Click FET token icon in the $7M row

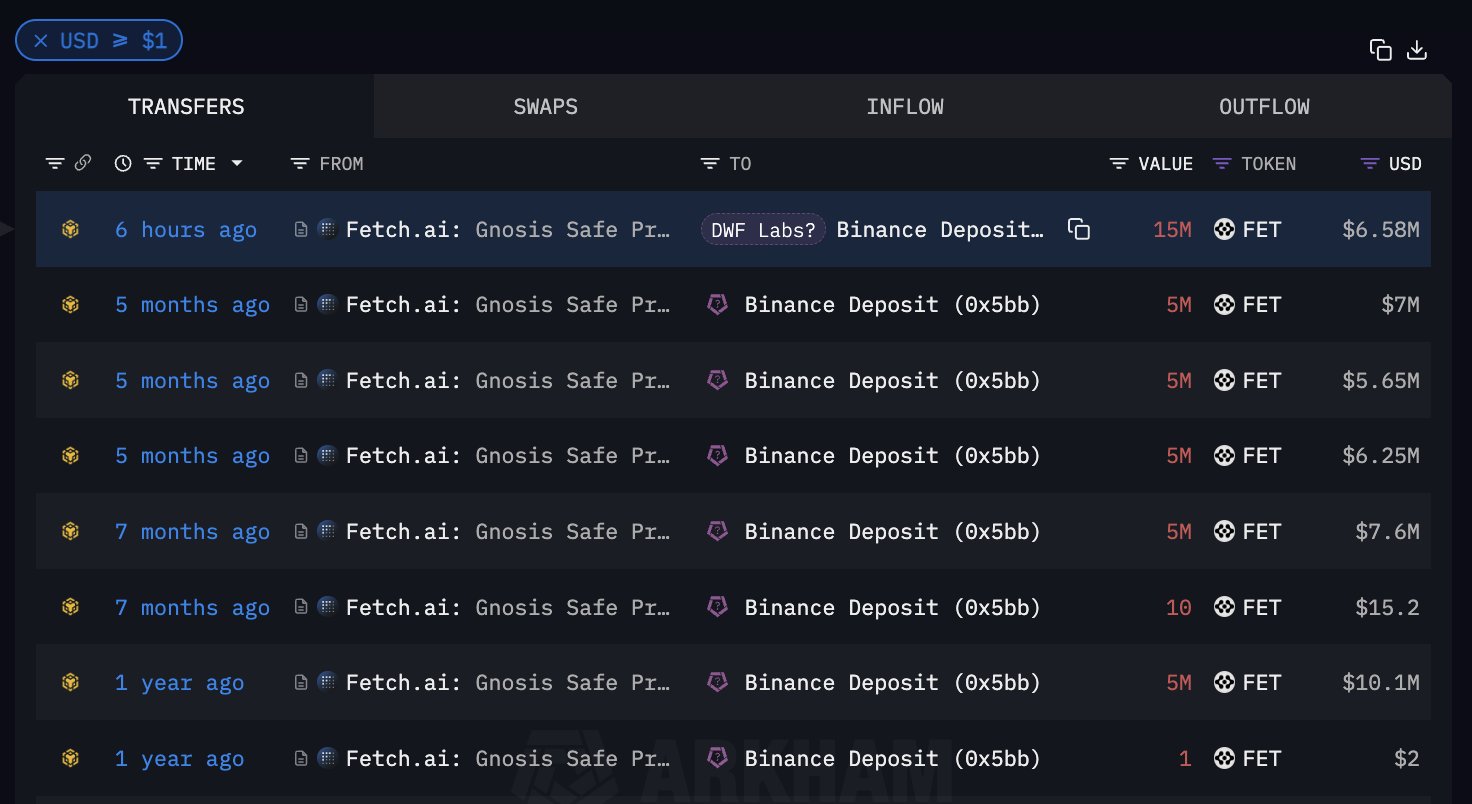(x=1224, y=305)
